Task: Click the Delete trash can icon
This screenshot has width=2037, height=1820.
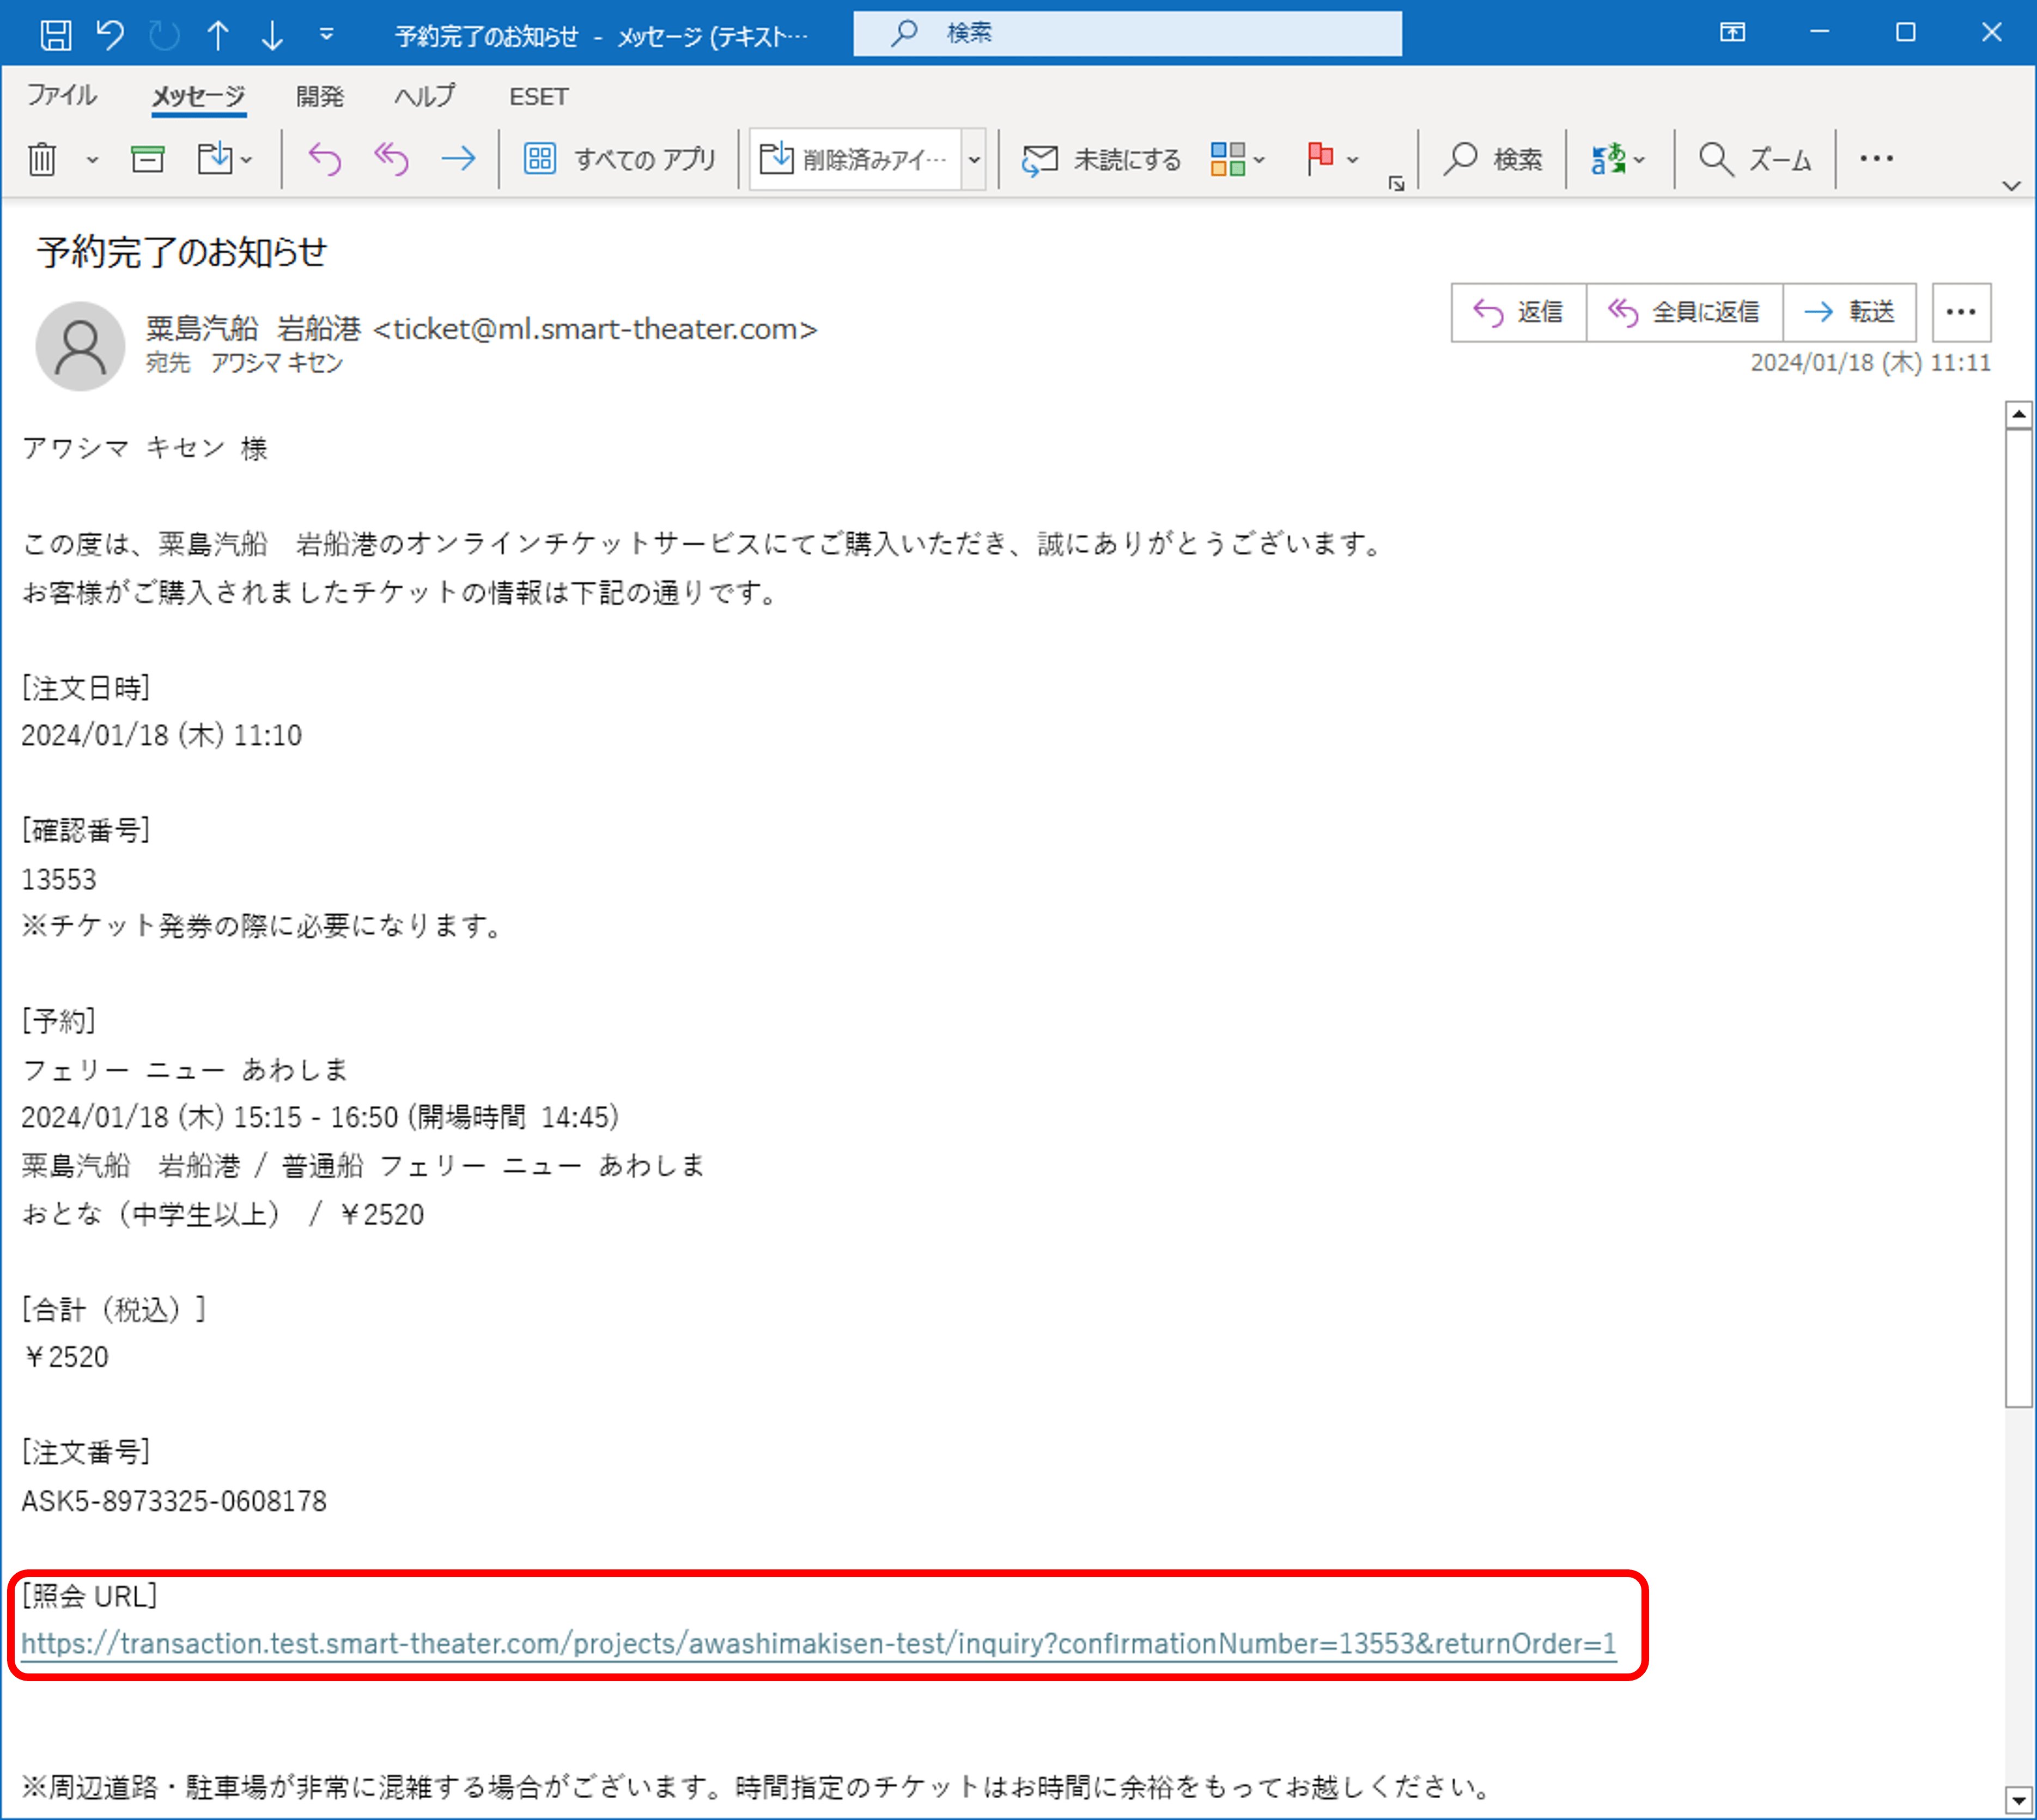Action: tap(42, 159)
